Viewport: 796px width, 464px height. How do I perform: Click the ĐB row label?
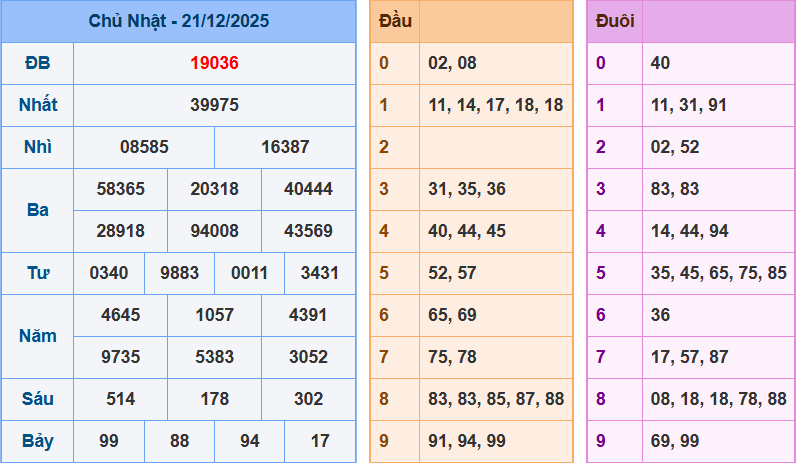click(x=37, y=63)
